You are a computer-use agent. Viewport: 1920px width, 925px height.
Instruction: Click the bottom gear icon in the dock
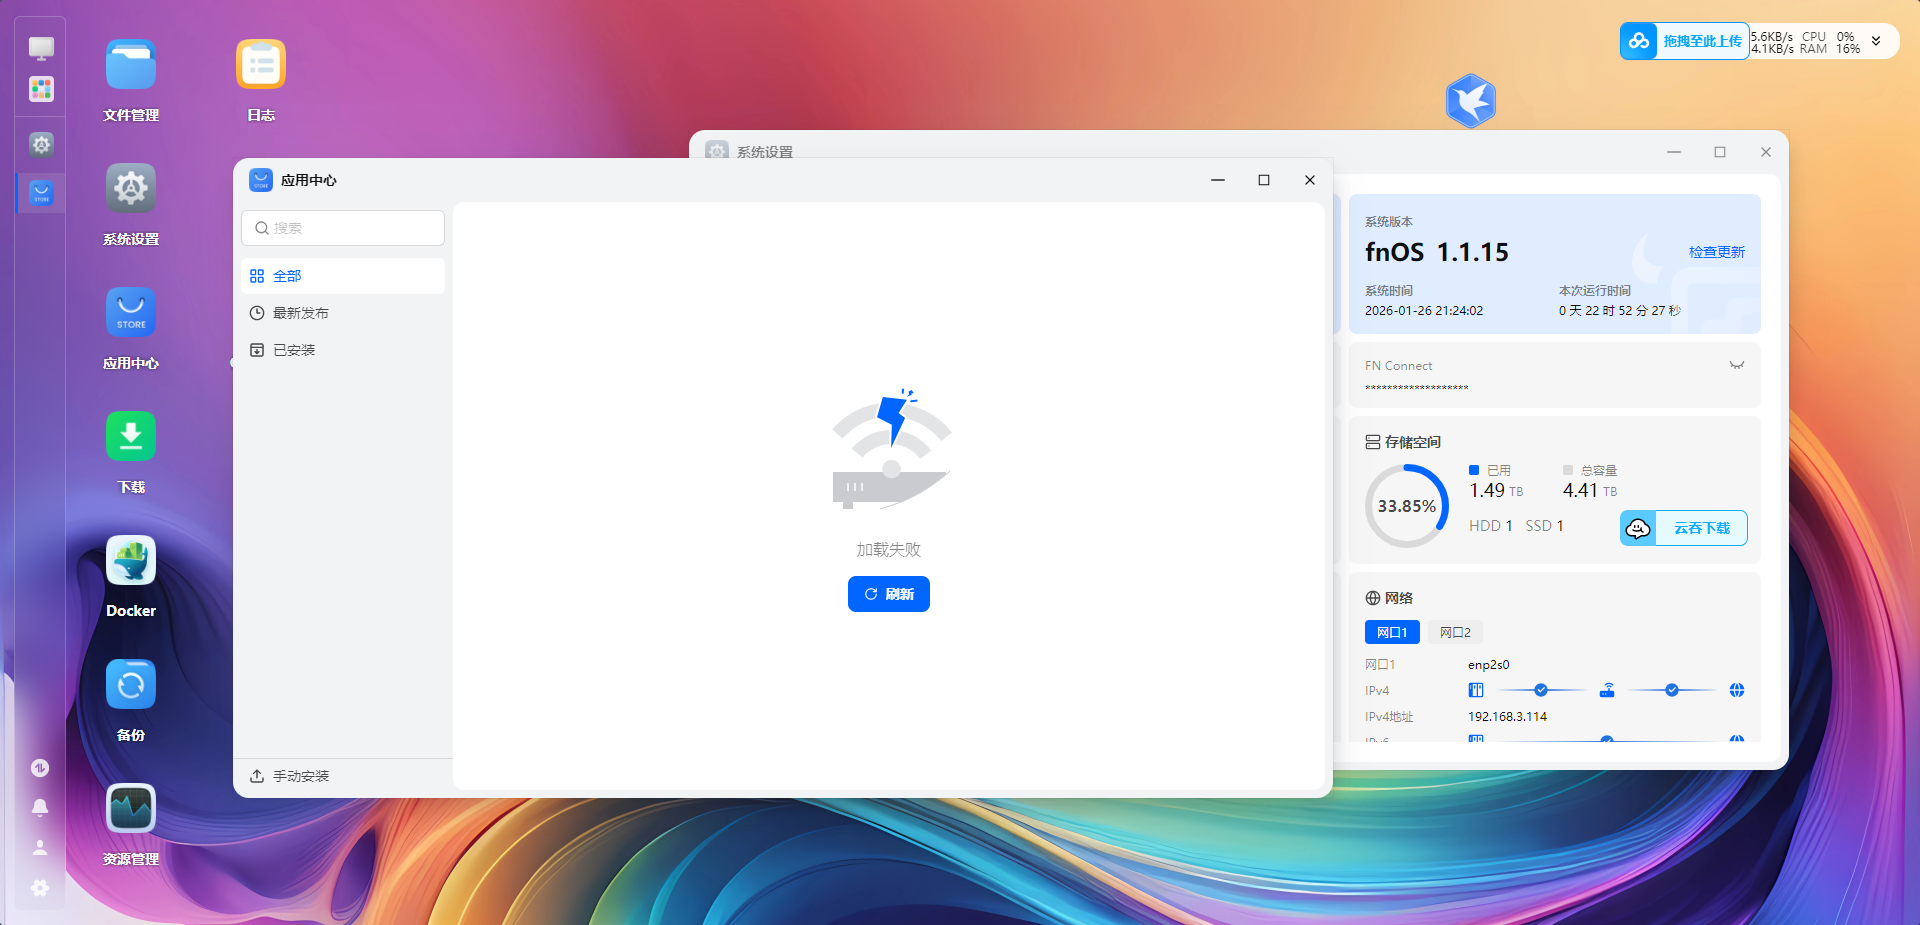tap(40, 888)
